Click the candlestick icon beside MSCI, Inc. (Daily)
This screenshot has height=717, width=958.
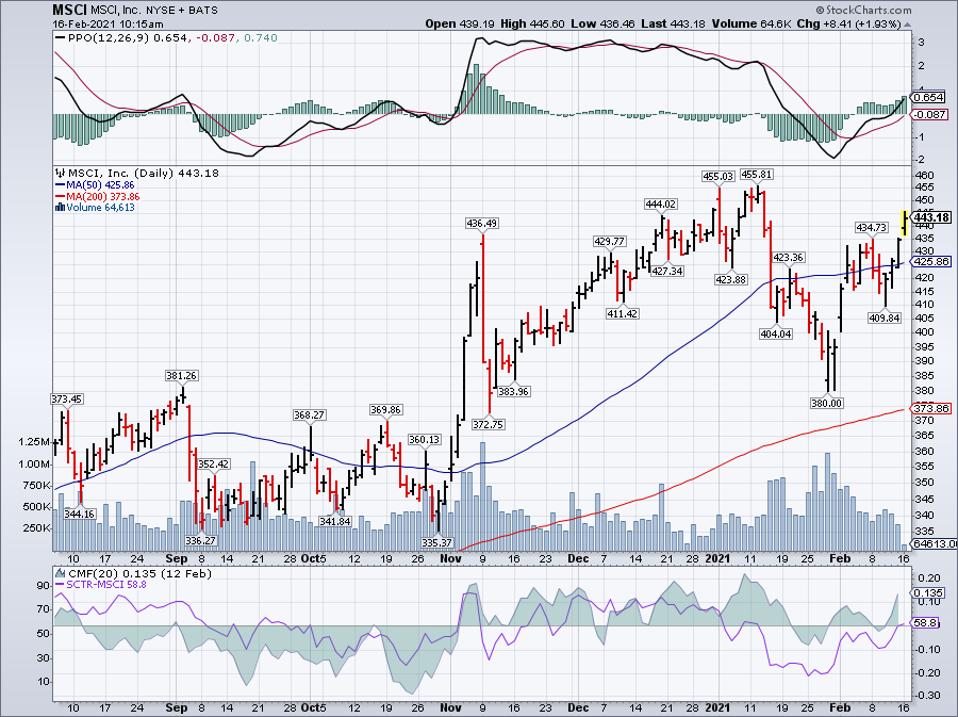click(60, 173)
